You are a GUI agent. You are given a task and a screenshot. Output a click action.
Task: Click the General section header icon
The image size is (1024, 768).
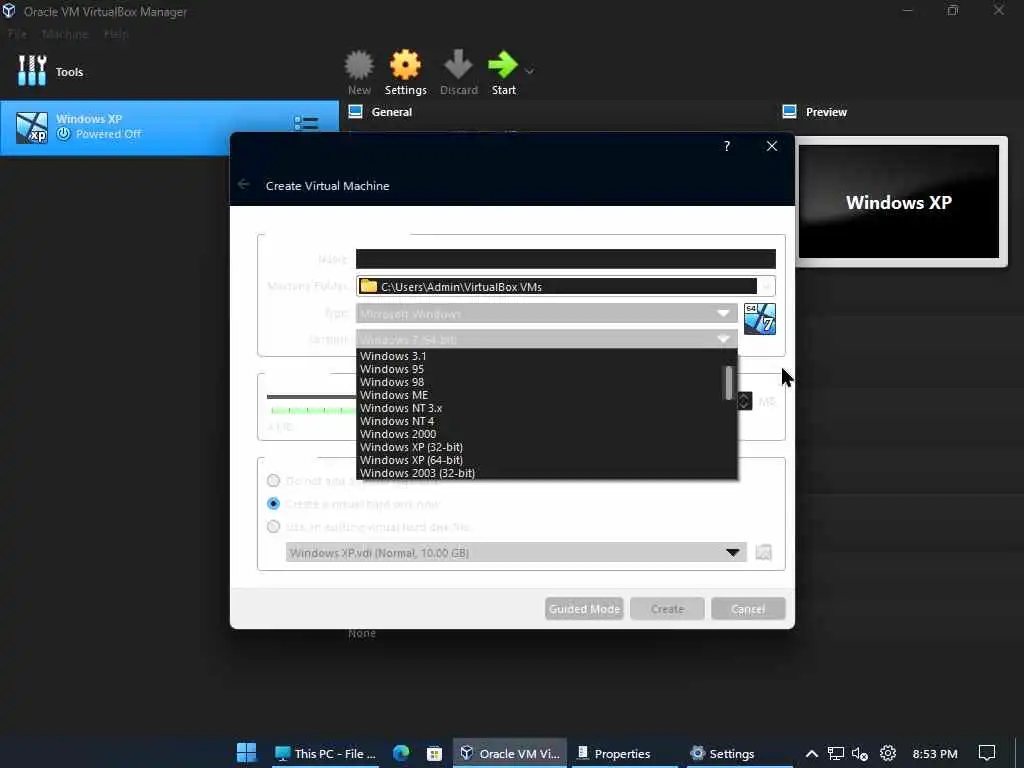tap(355, 112)
